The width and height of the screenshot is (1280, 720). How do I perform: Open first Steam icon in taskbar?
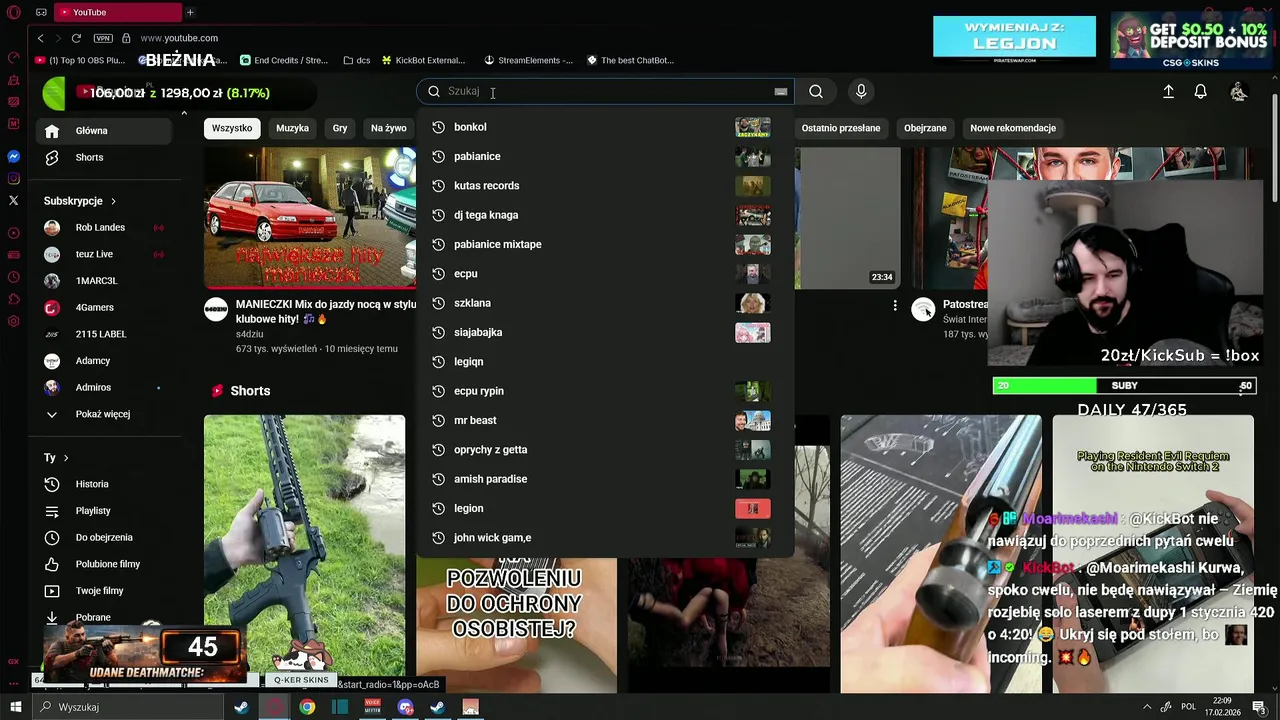(x=241, y=707)
